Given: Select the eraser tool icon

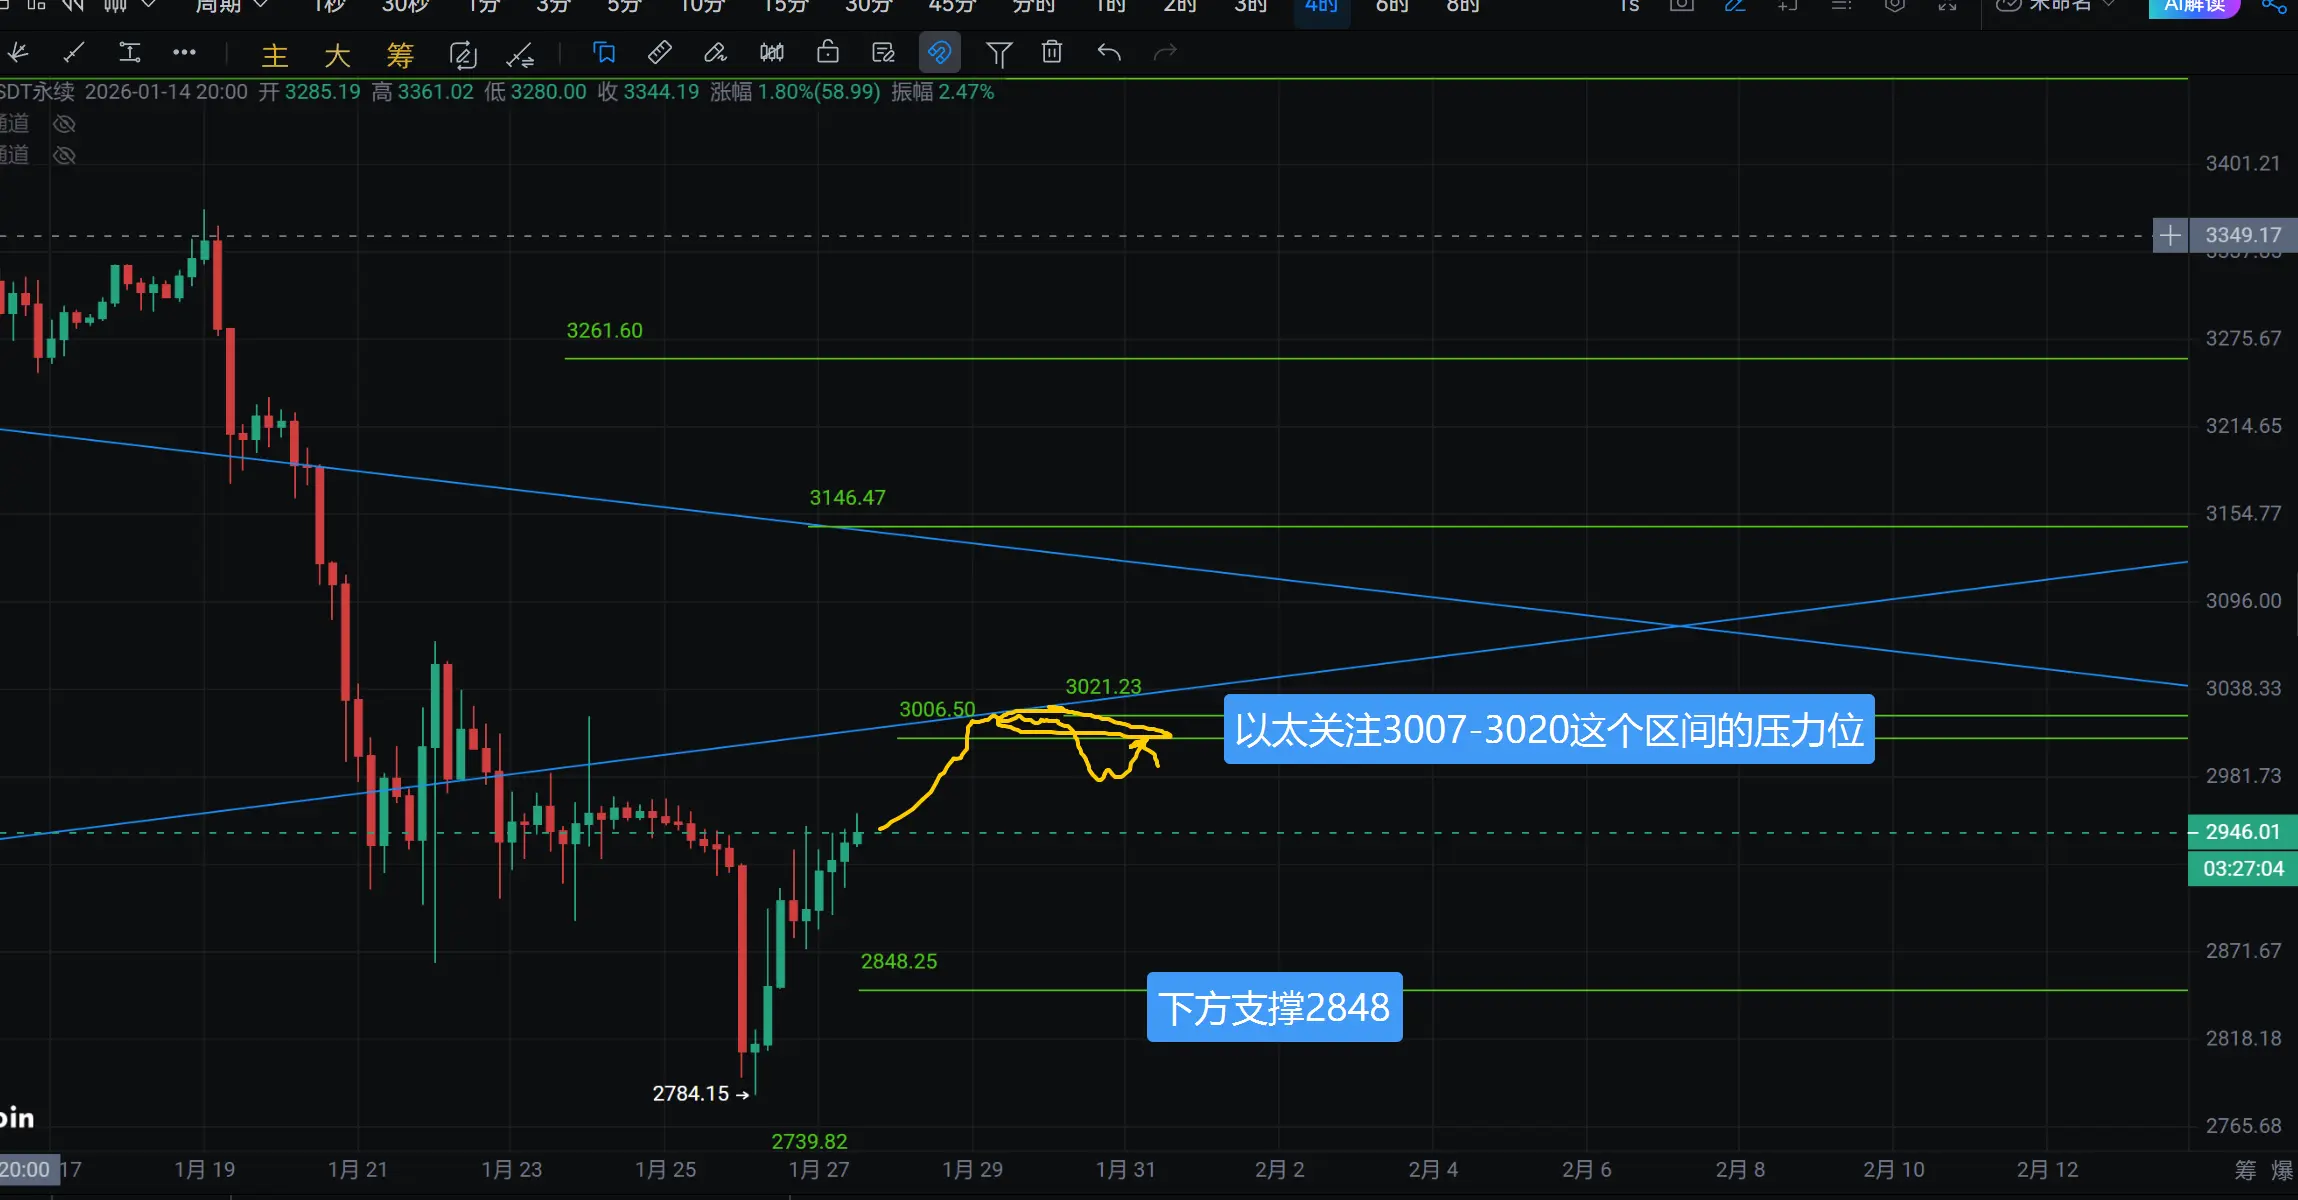Looking at the screenshot, I should (x=715, y=53).
